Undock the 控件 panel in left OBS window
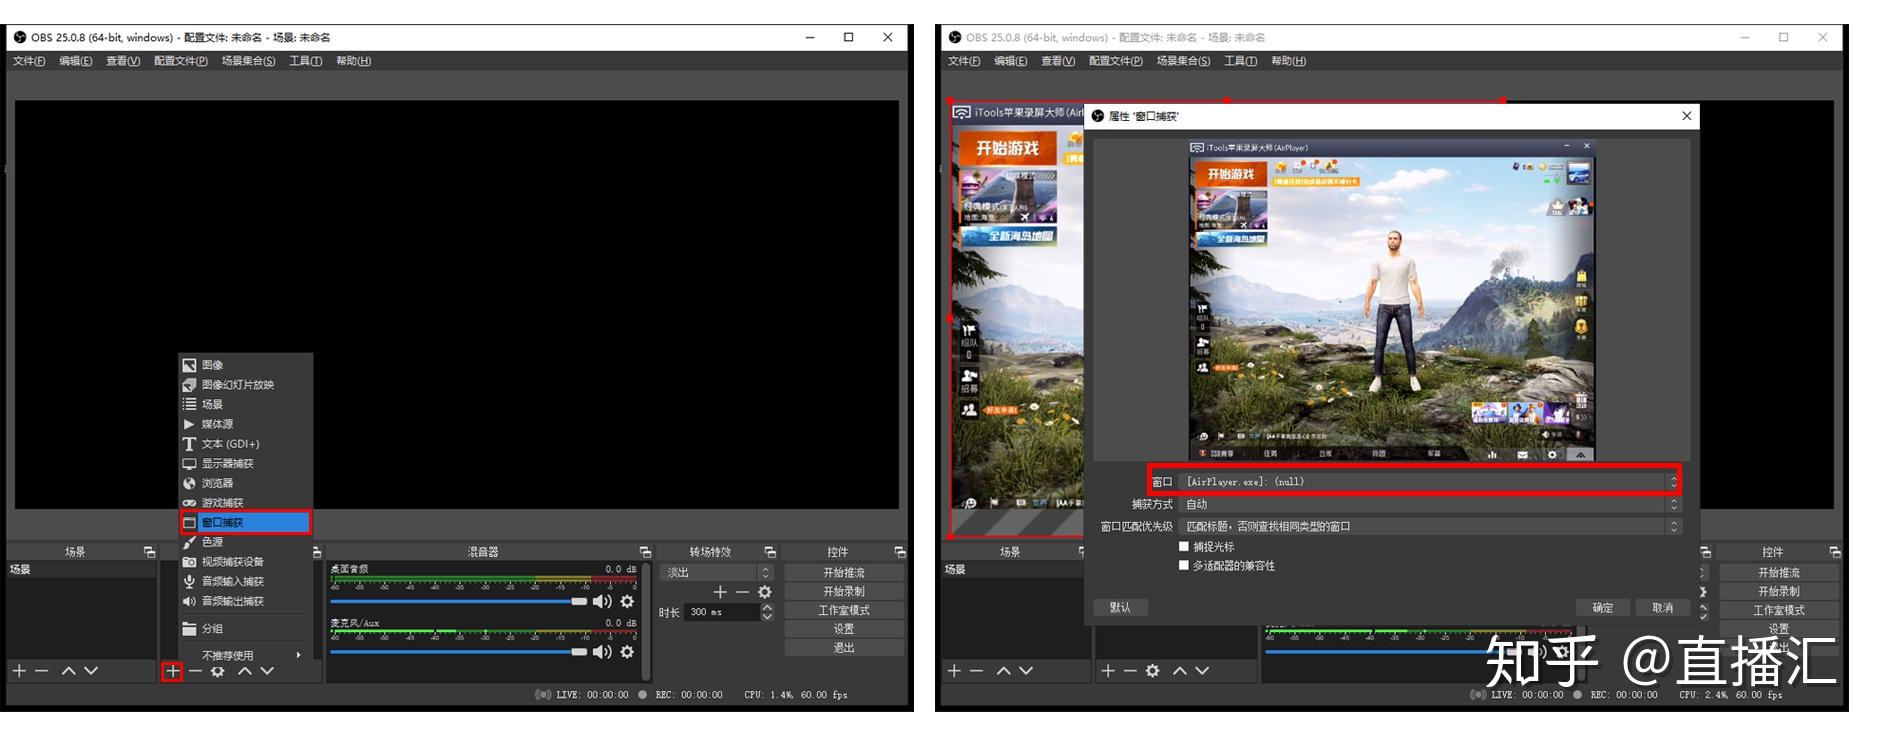The width and height of the screenshot is (1889, 742). tap(900, 552)
